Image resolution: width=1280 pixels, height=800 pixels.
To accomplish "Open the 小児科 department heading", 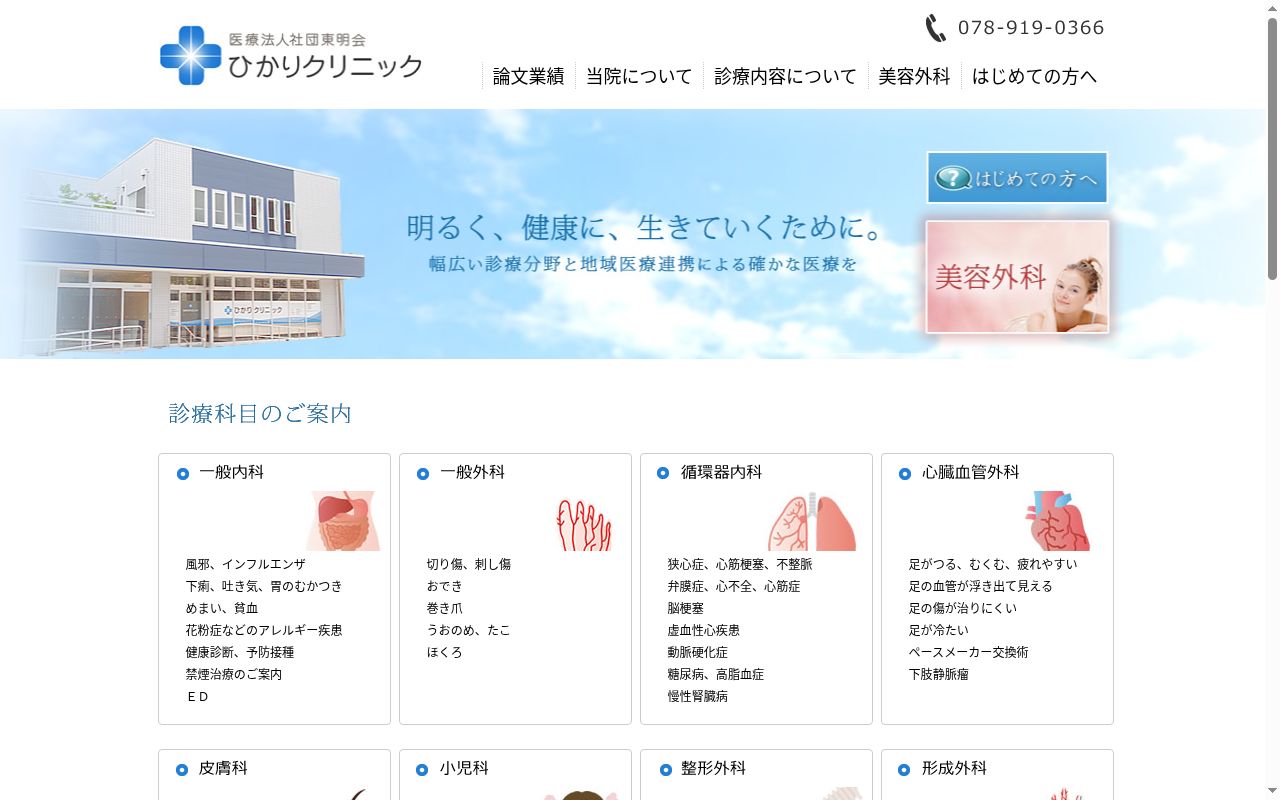I will (x=464, y=768).
